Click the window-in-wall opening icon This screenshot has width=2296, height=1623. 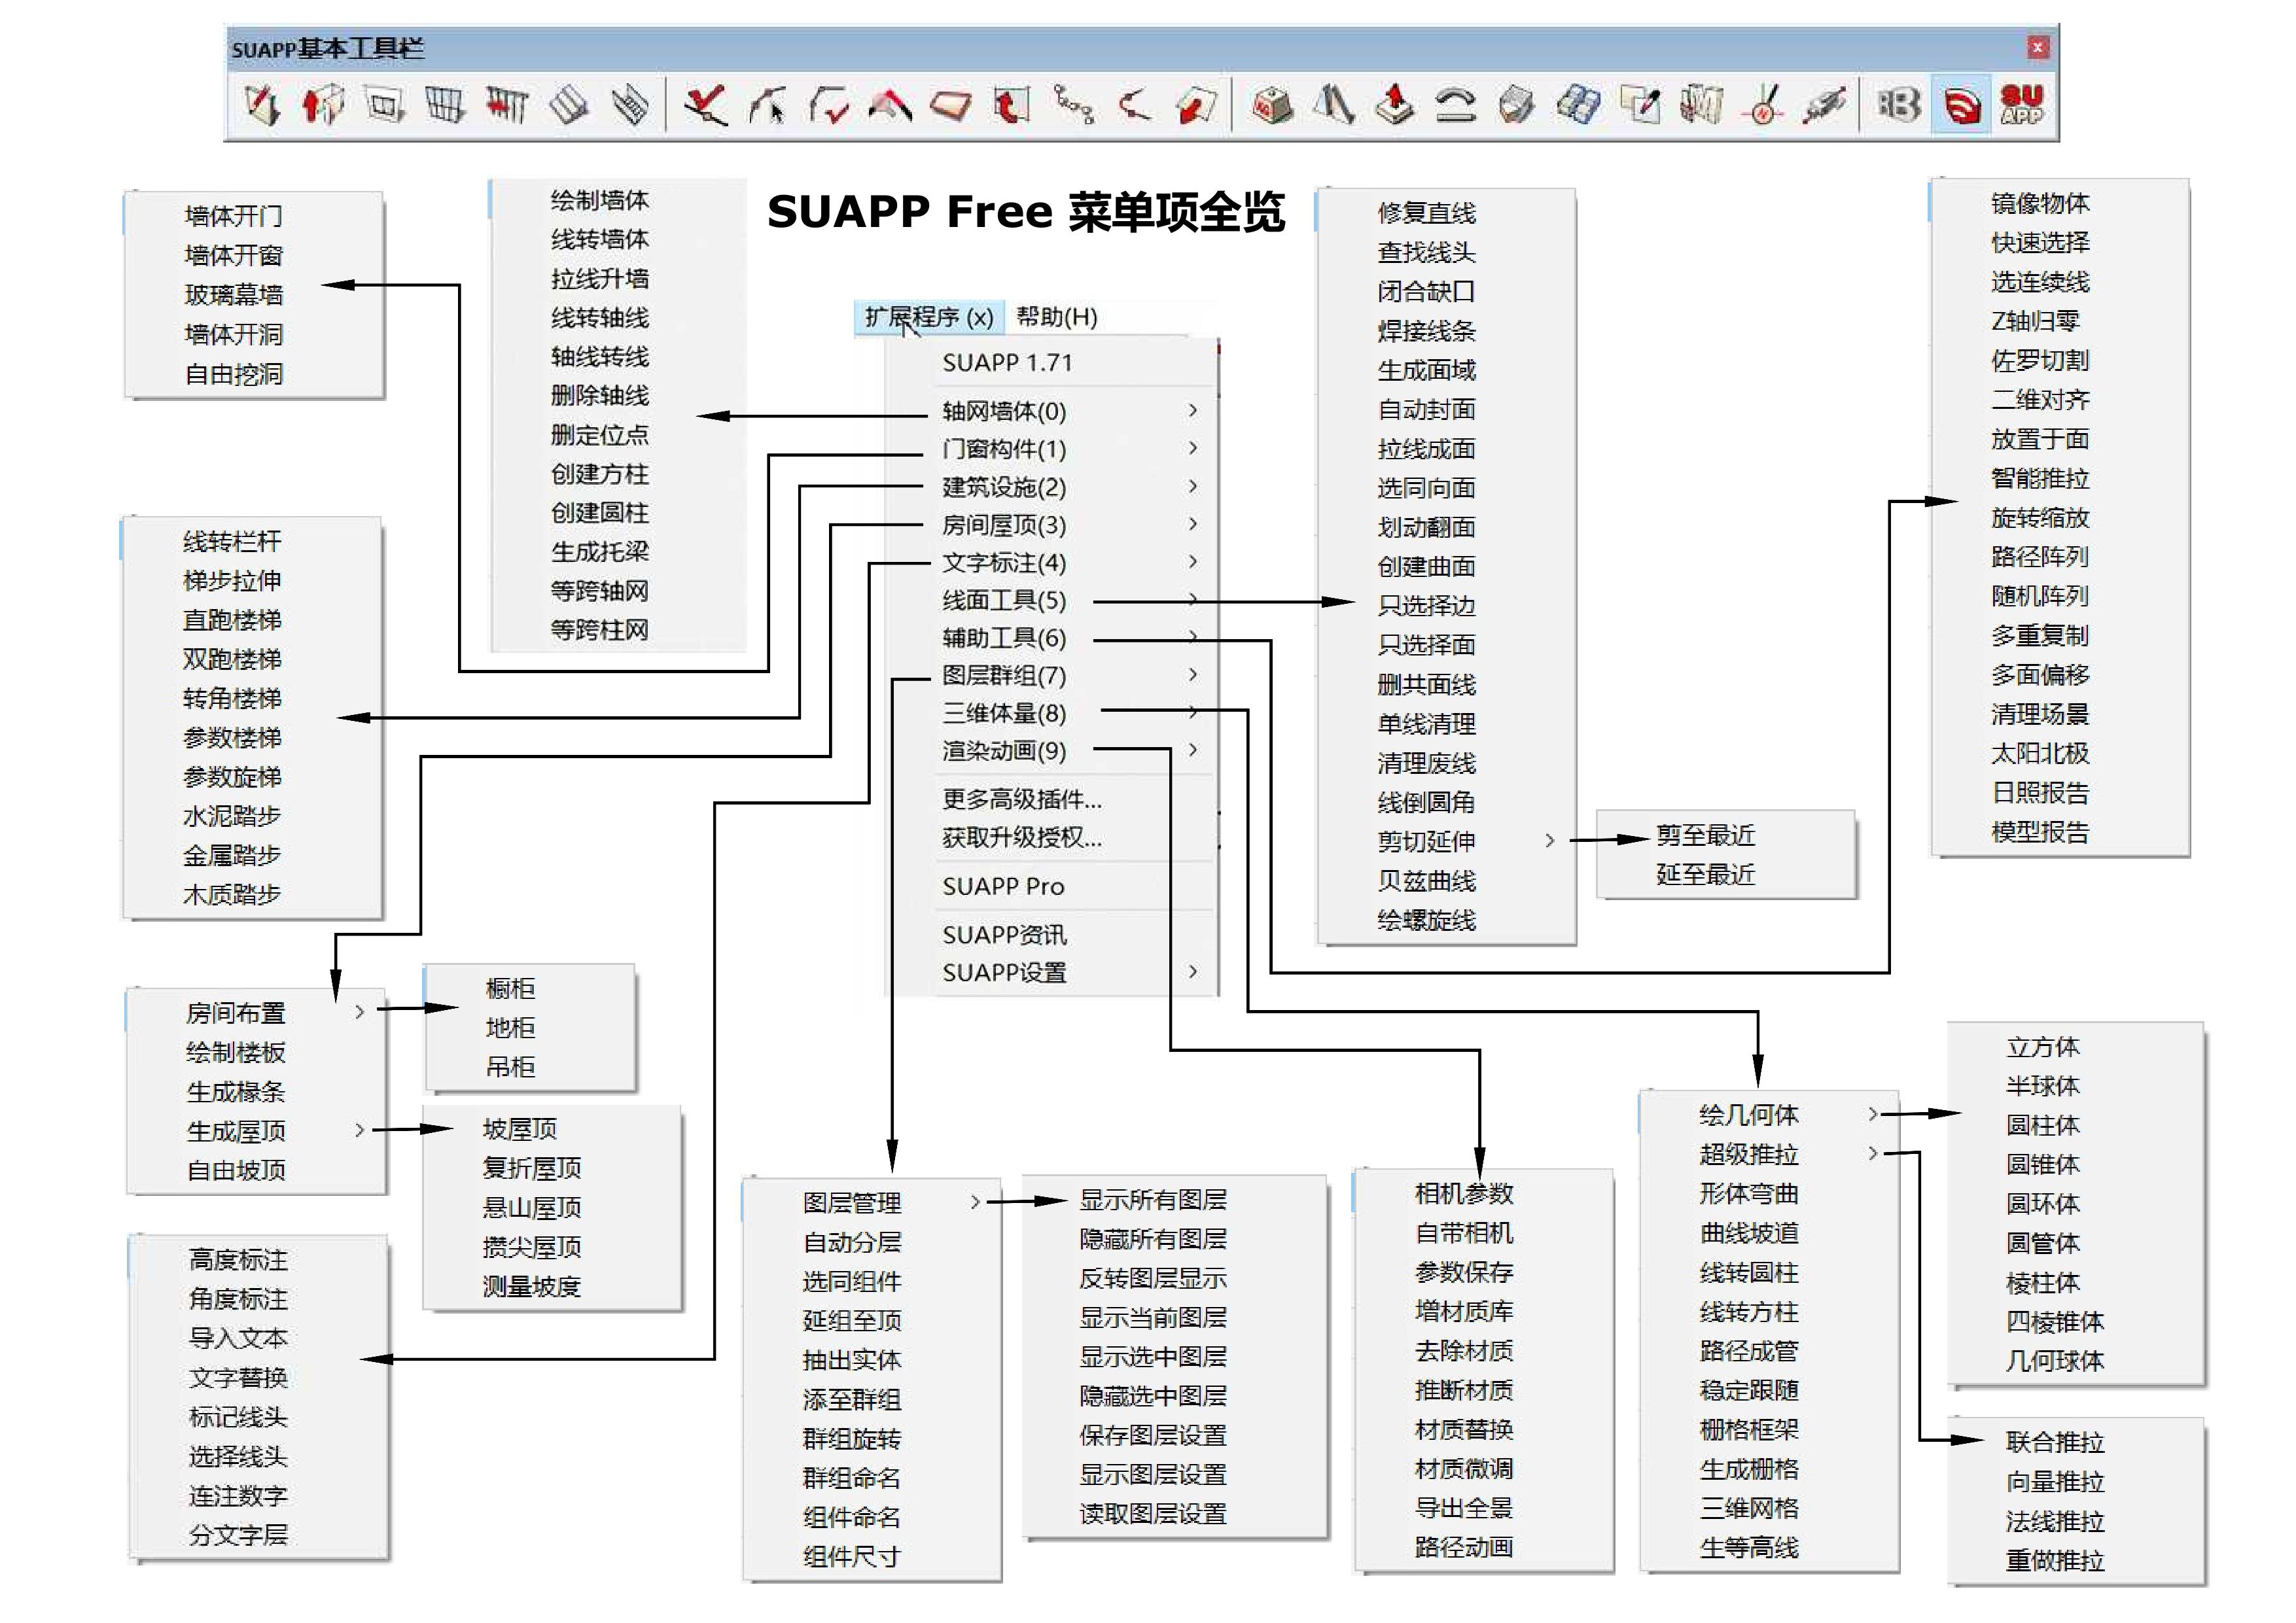tap(385, 104)
